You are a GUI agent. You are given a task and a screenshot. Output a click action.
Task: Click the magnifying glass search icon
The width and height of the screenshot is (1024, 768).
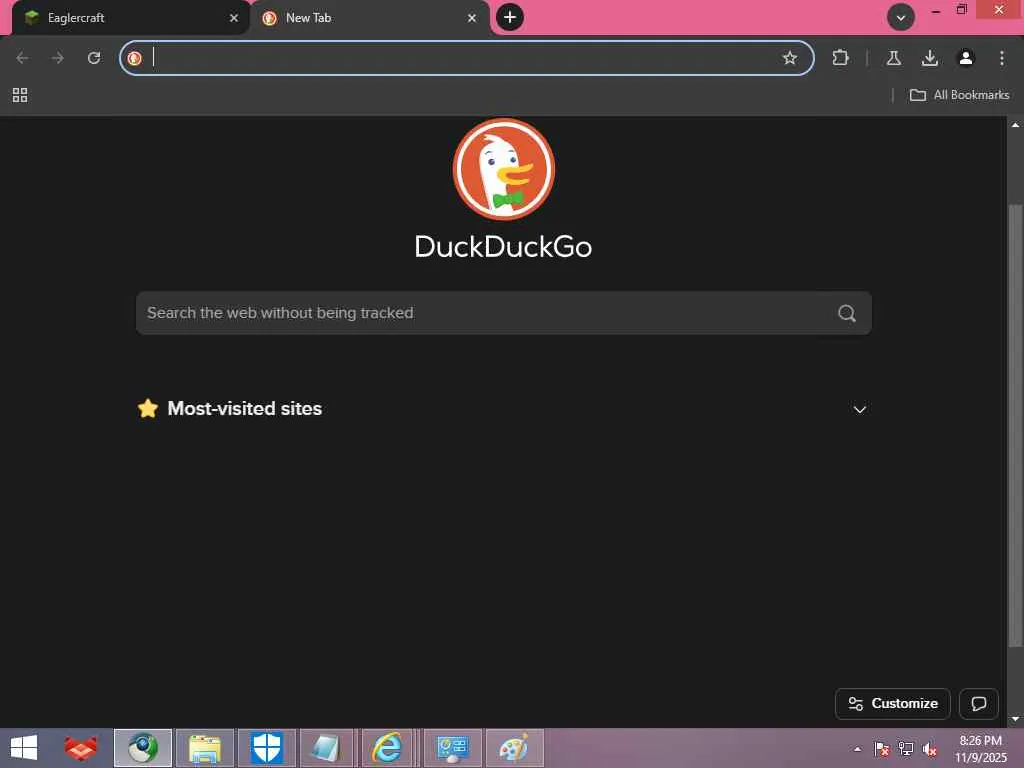[x=846, y=313]
